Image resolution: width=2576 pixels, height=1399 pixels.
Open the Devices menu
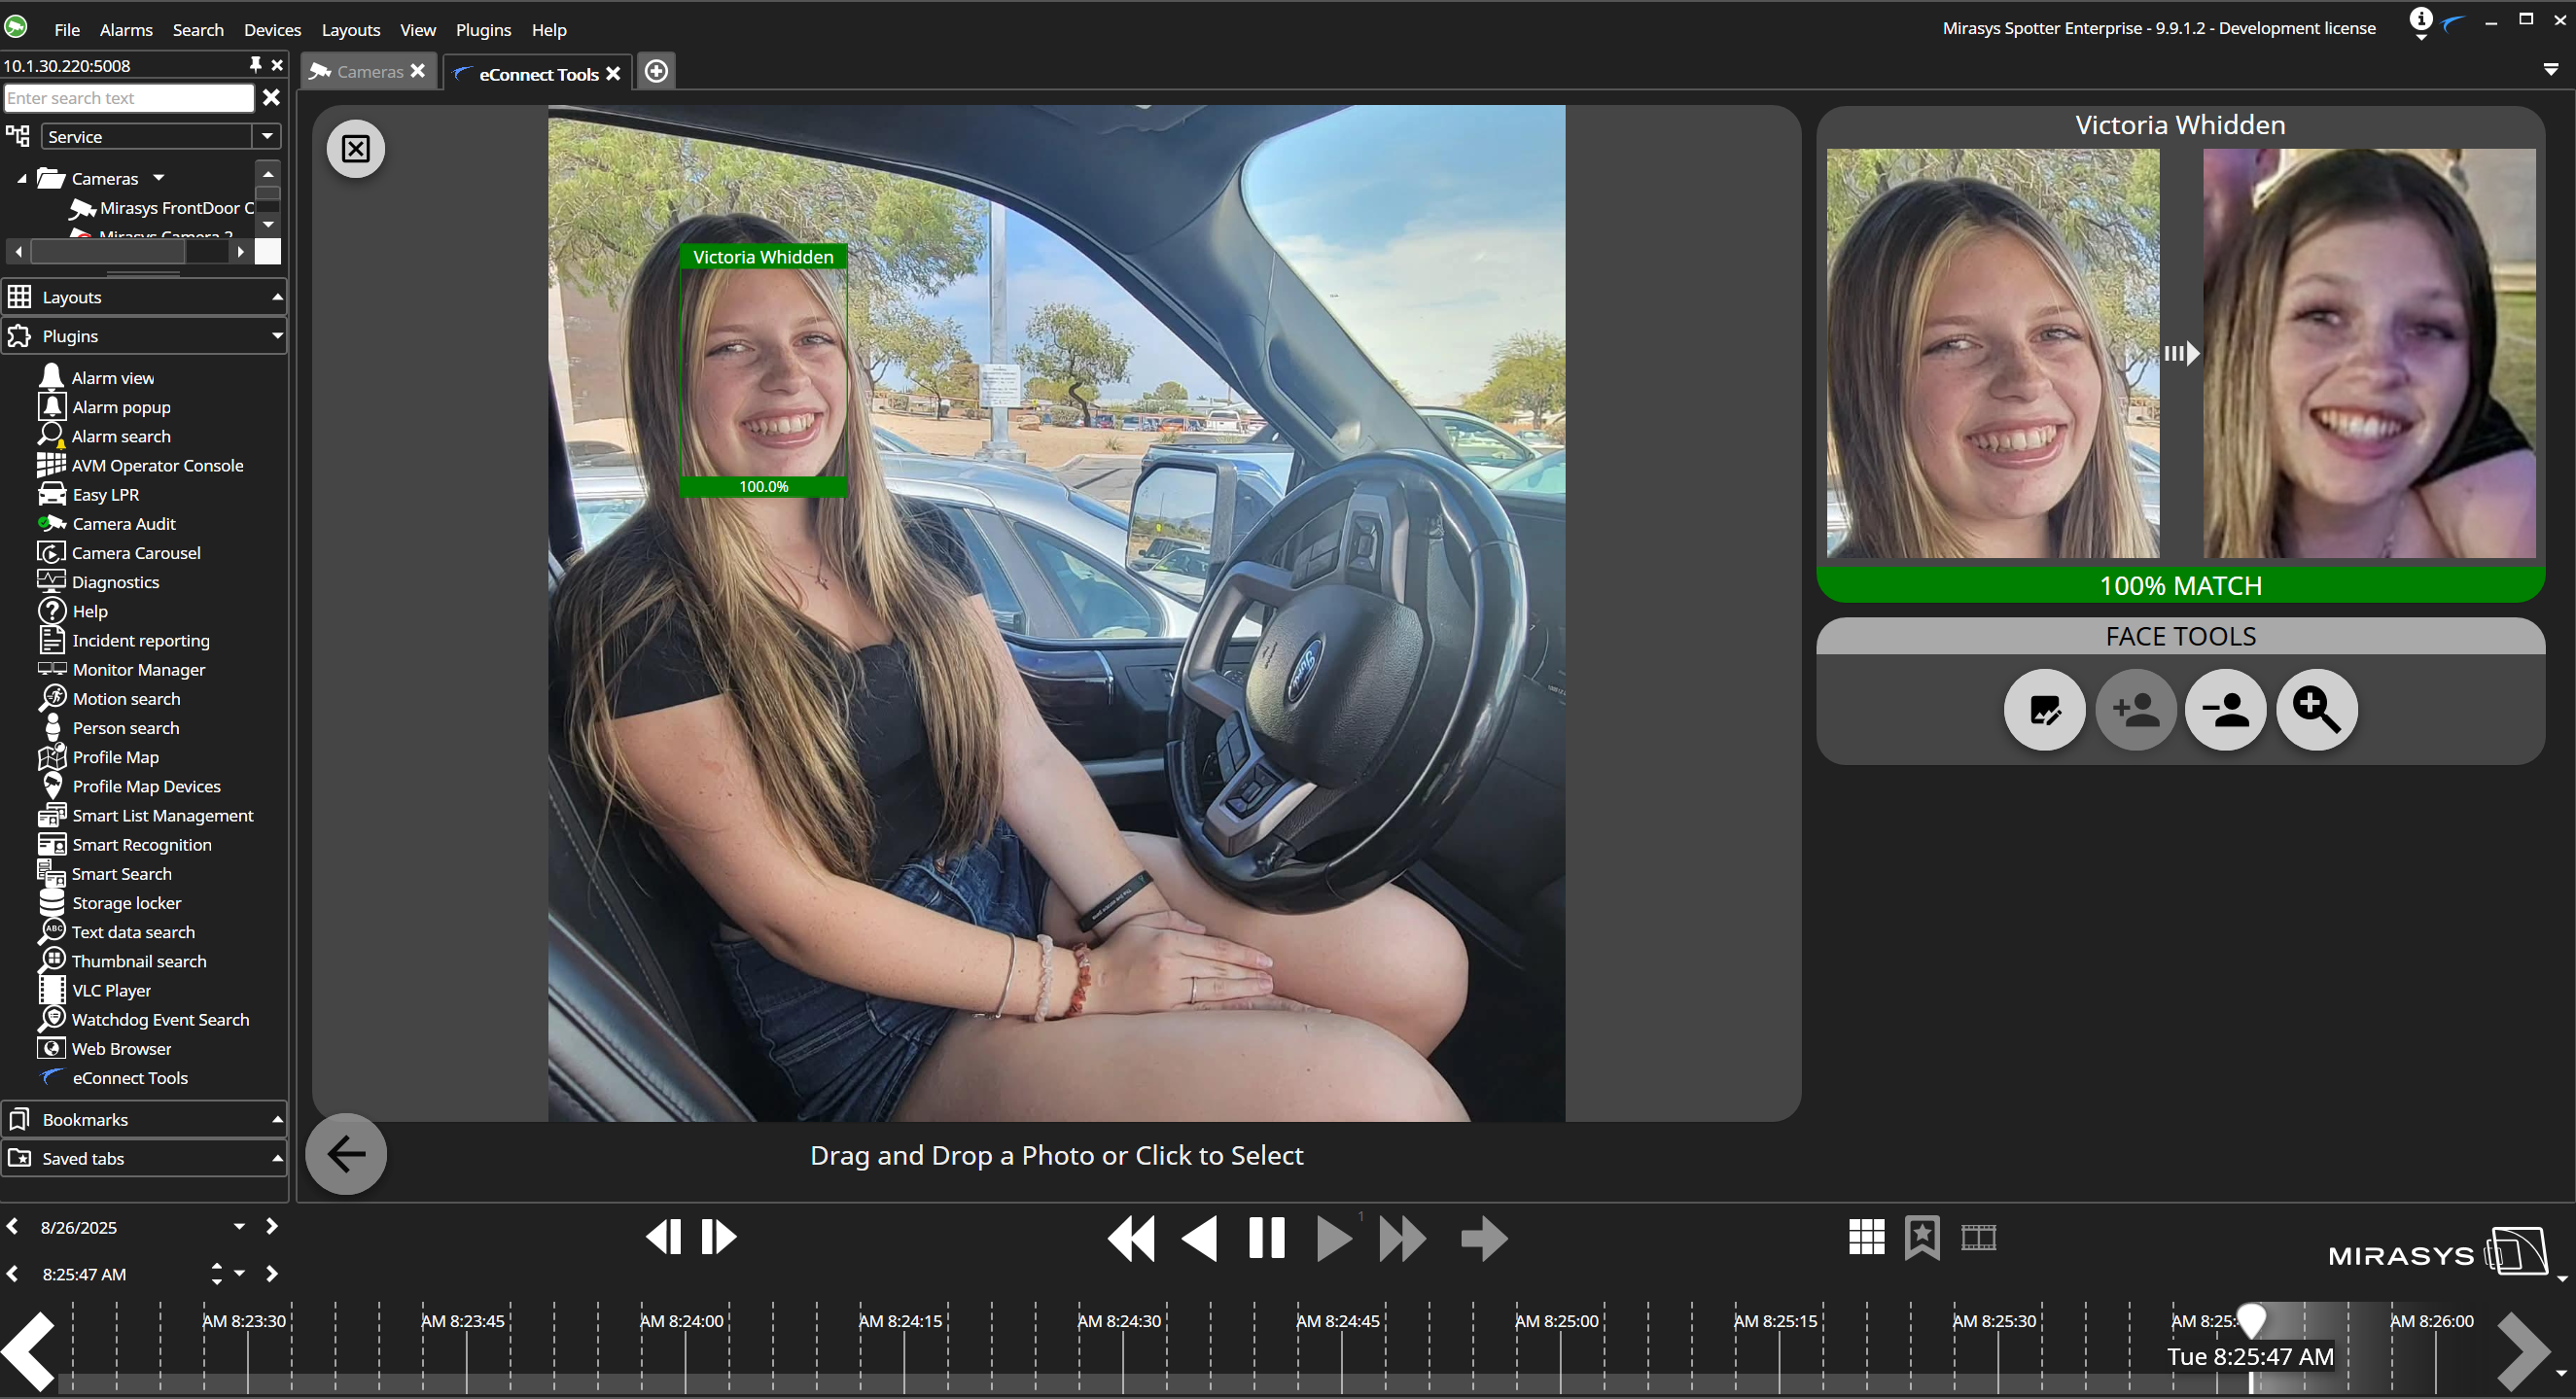(x=271, y=29)
